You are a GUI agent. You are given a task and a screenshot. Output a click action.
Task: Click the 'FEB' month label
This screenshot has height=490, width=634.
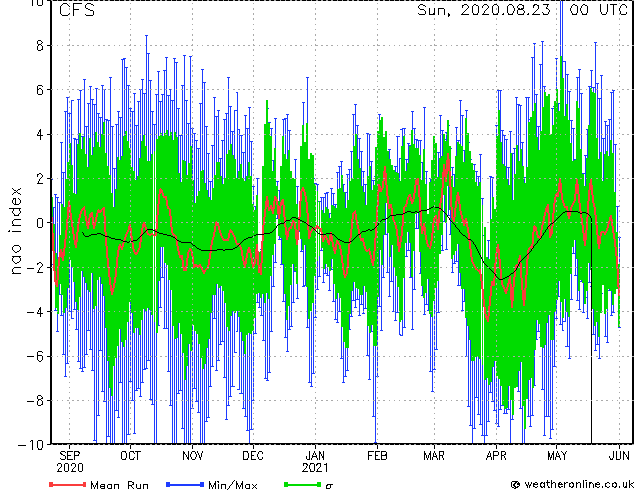tap(377, 456)
